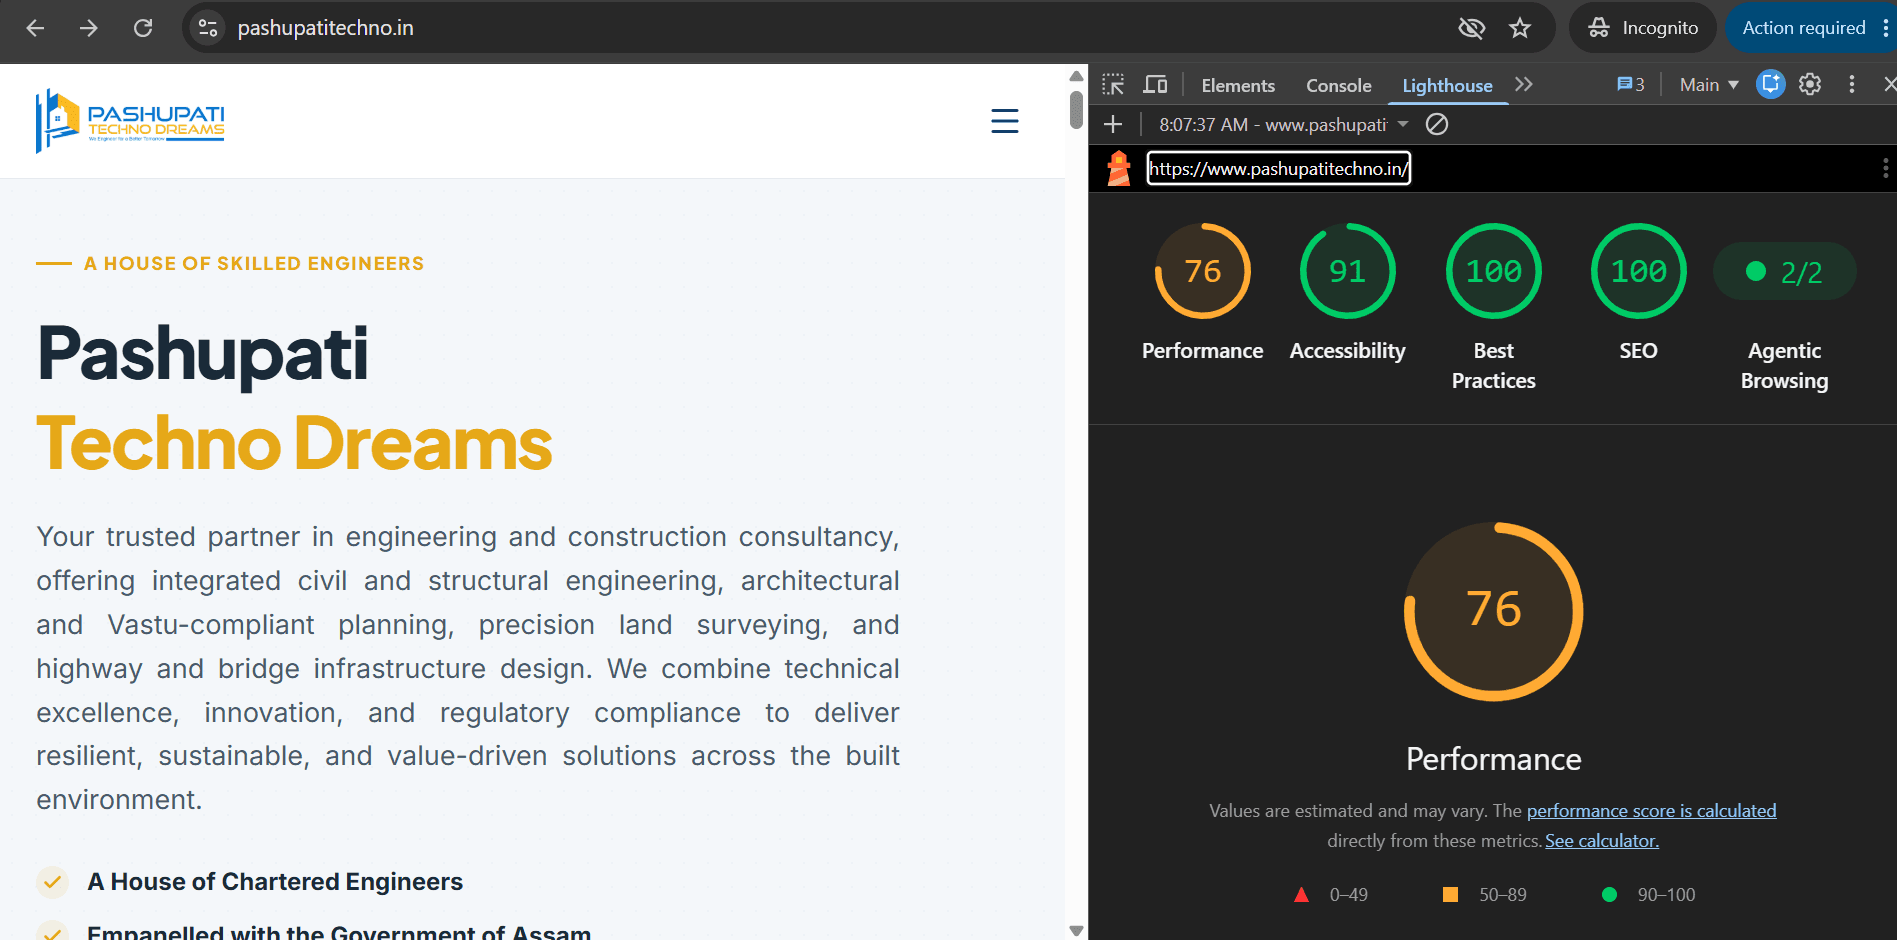Click the scrollbar up arrow
This screenshot has width=1897, height=940.
[1076, 76]
